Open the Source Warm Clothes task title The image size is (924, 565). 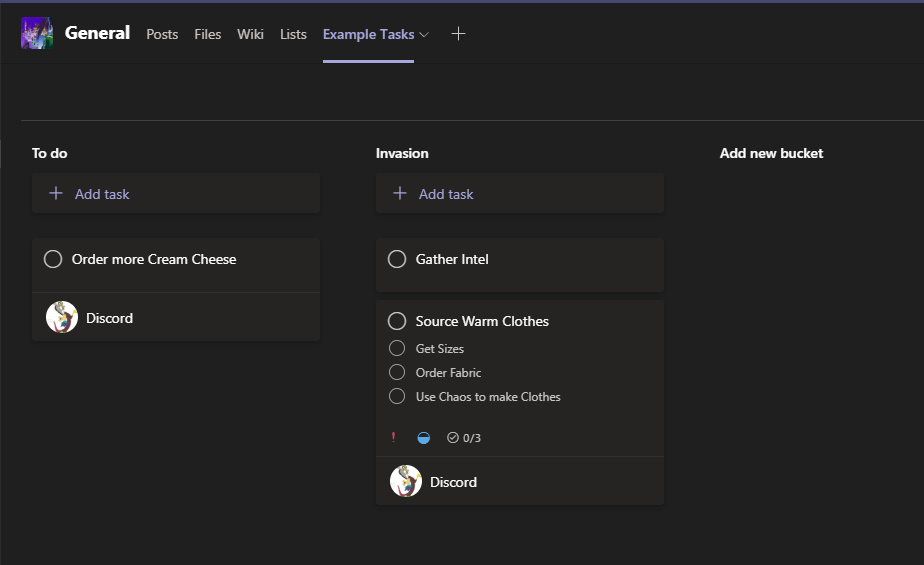pos(482,321)
